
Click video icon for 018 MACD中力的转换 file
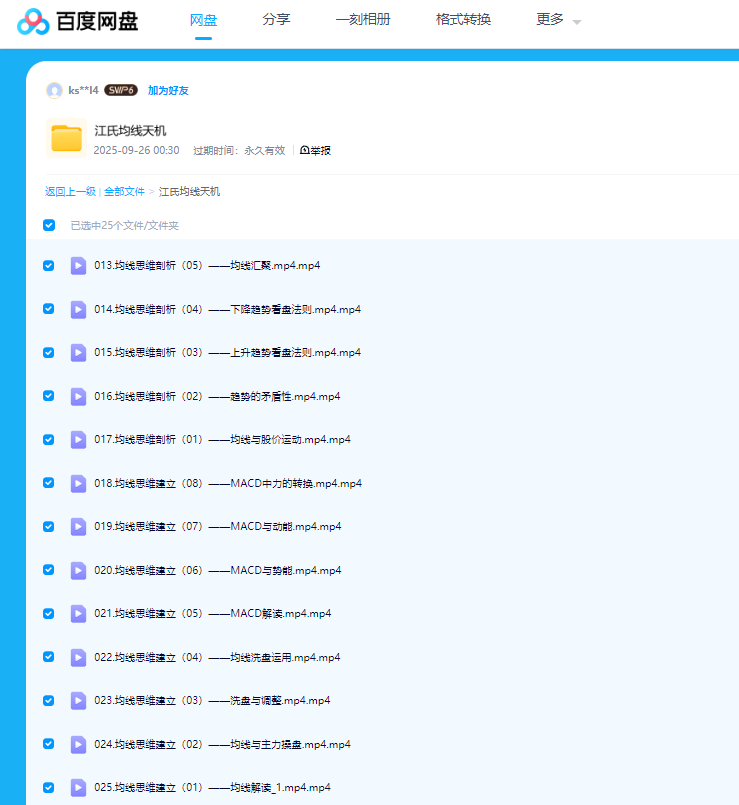click(78, 483)
